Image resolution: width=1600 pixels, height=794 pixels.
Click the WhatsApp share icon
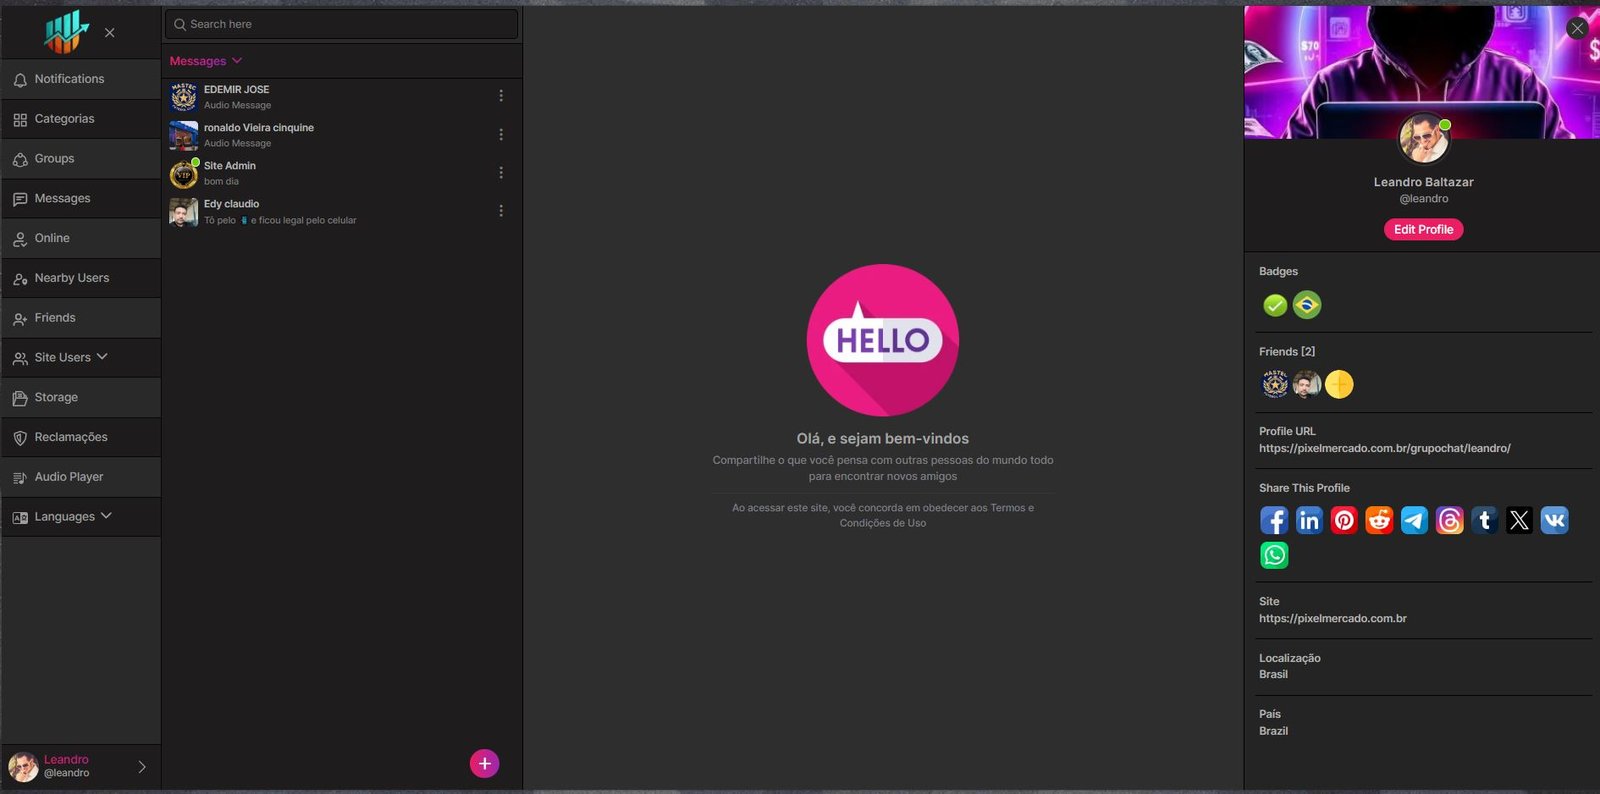pos(1274,555)
